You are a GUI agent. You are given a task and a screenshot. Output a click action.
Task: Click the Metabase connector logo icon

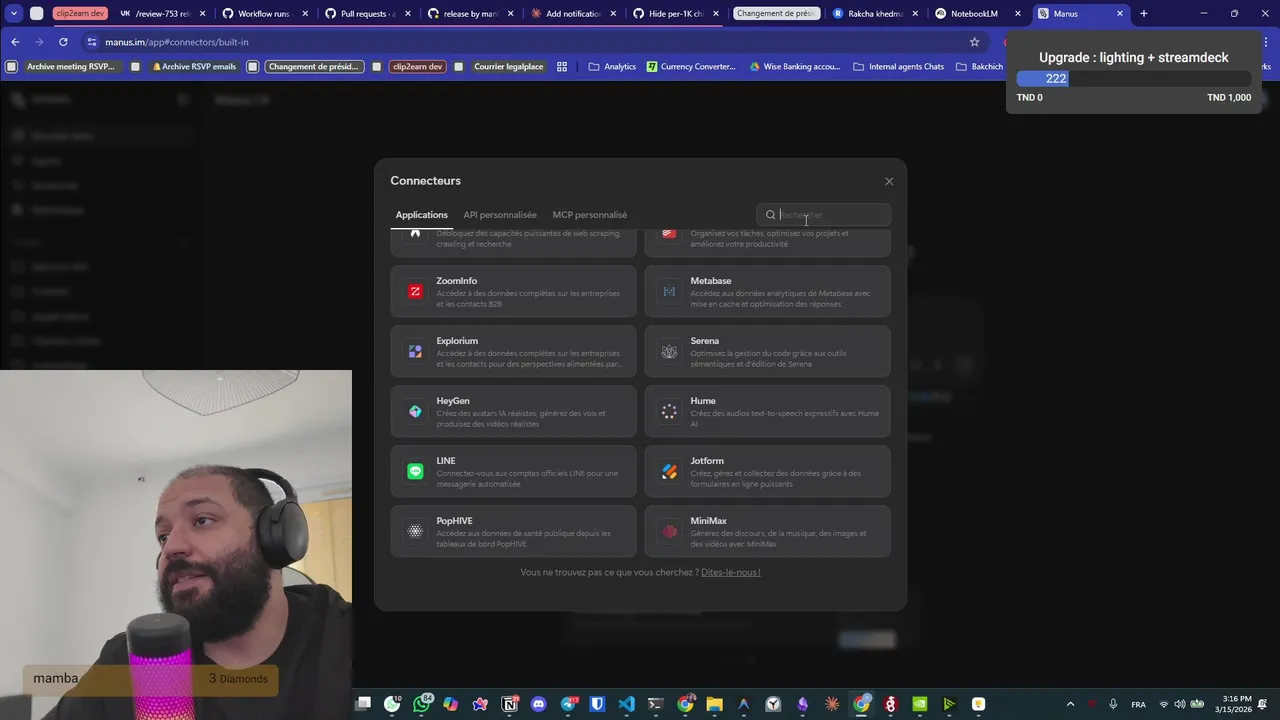click(x=669, y=292)
